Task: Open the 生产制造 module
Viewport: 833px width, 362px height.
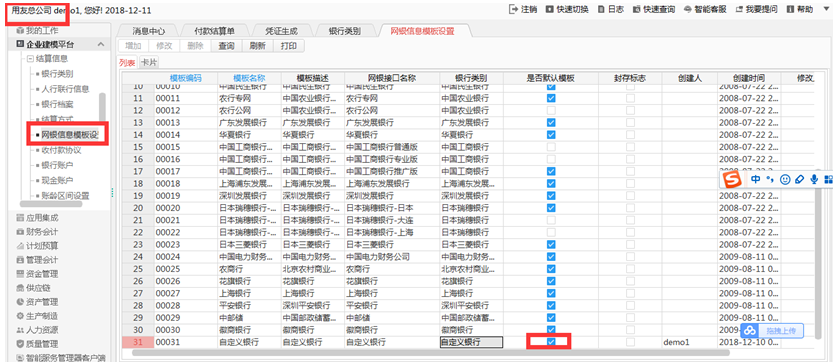Action: [37, 316]
